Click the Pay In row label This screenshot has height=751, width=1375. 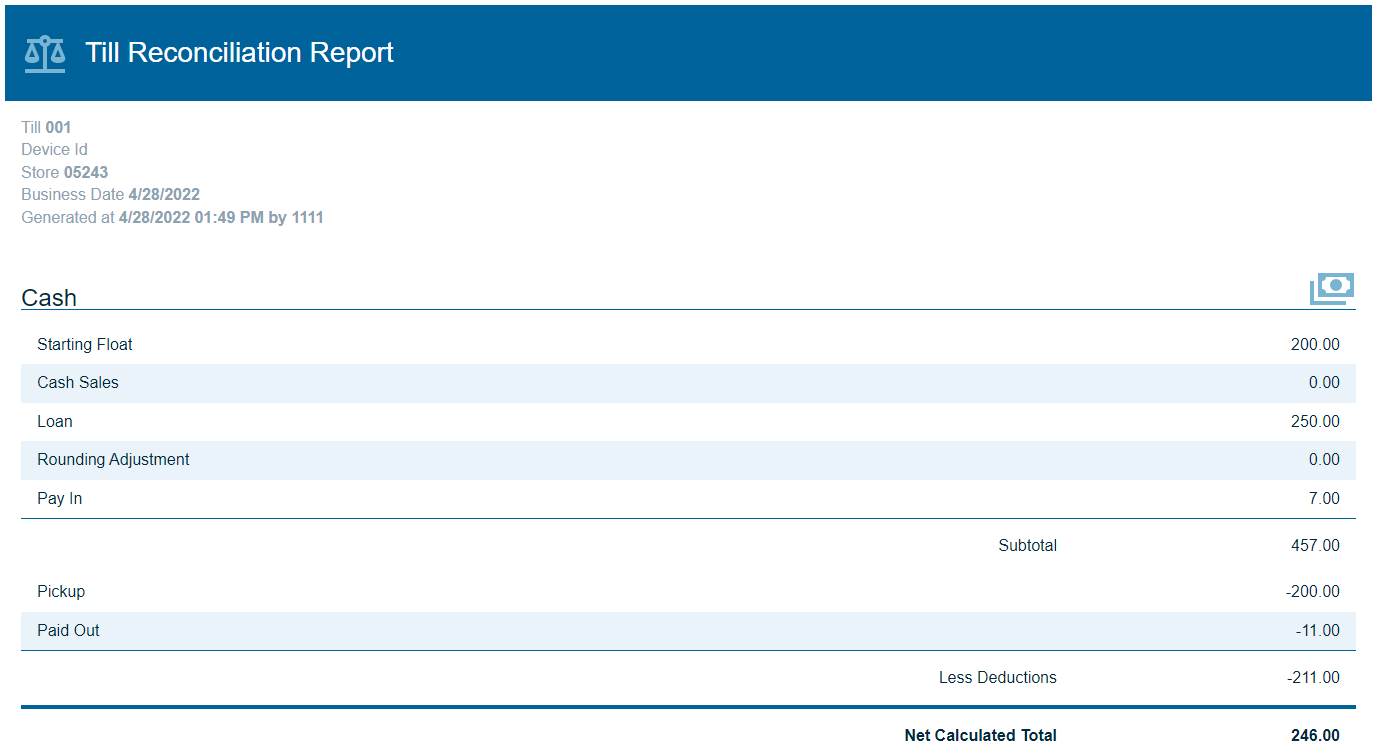(60, 499)
